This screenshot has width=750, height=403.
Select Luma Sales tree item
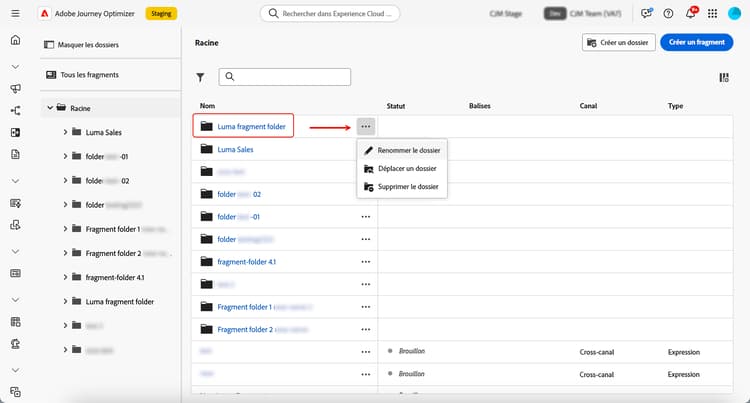tap(103, 132)
